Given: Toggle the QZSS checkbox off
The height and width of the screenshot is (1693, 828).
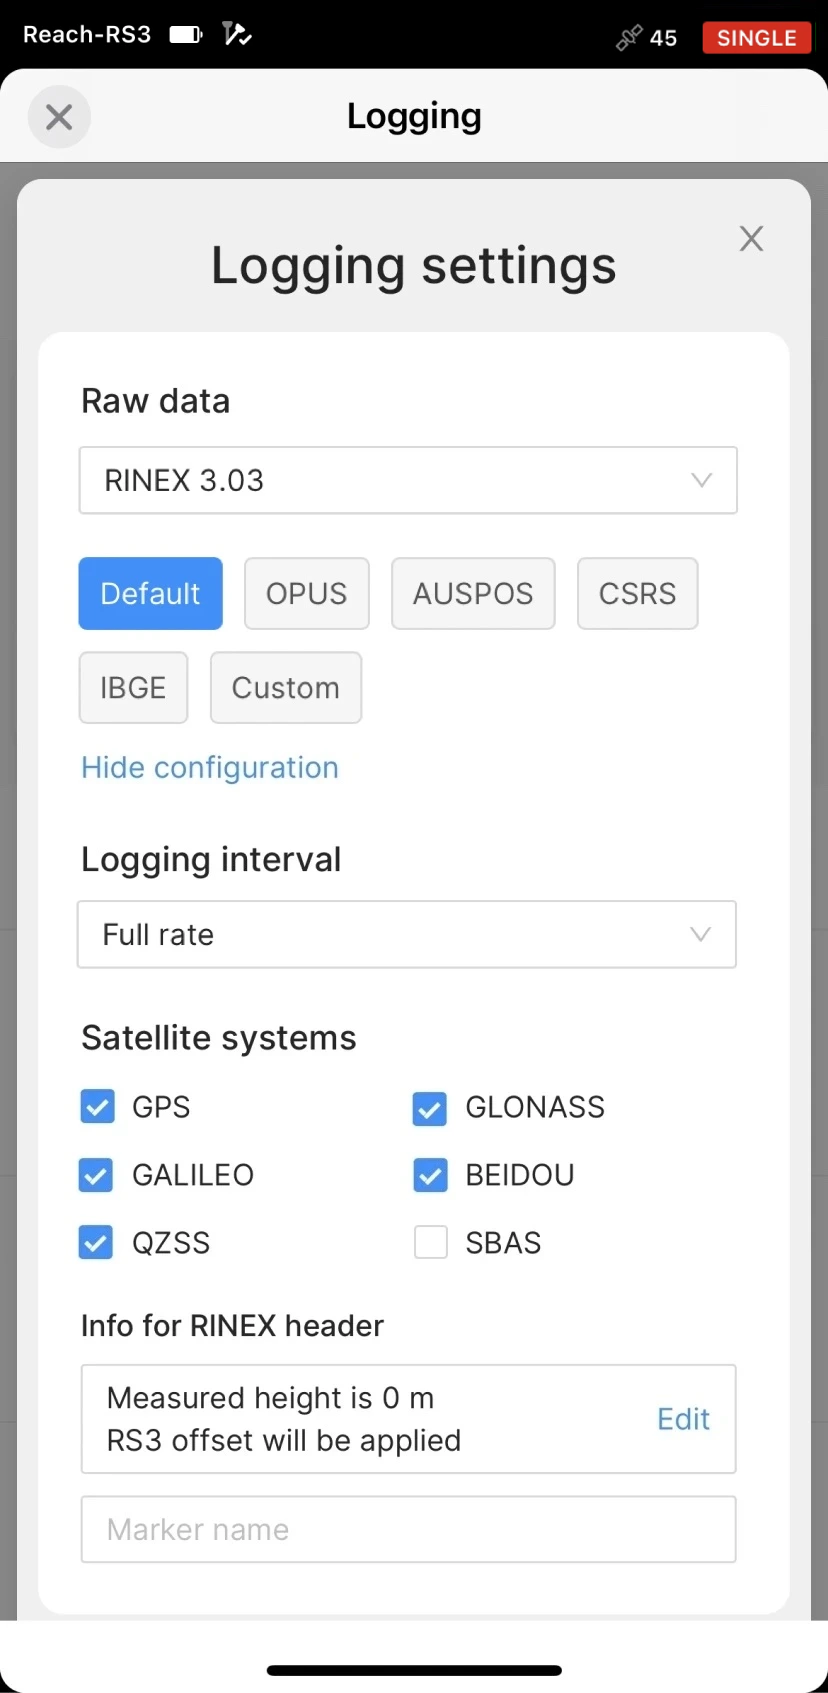Looking at the screenshot, I should (x=96, y=1243).
